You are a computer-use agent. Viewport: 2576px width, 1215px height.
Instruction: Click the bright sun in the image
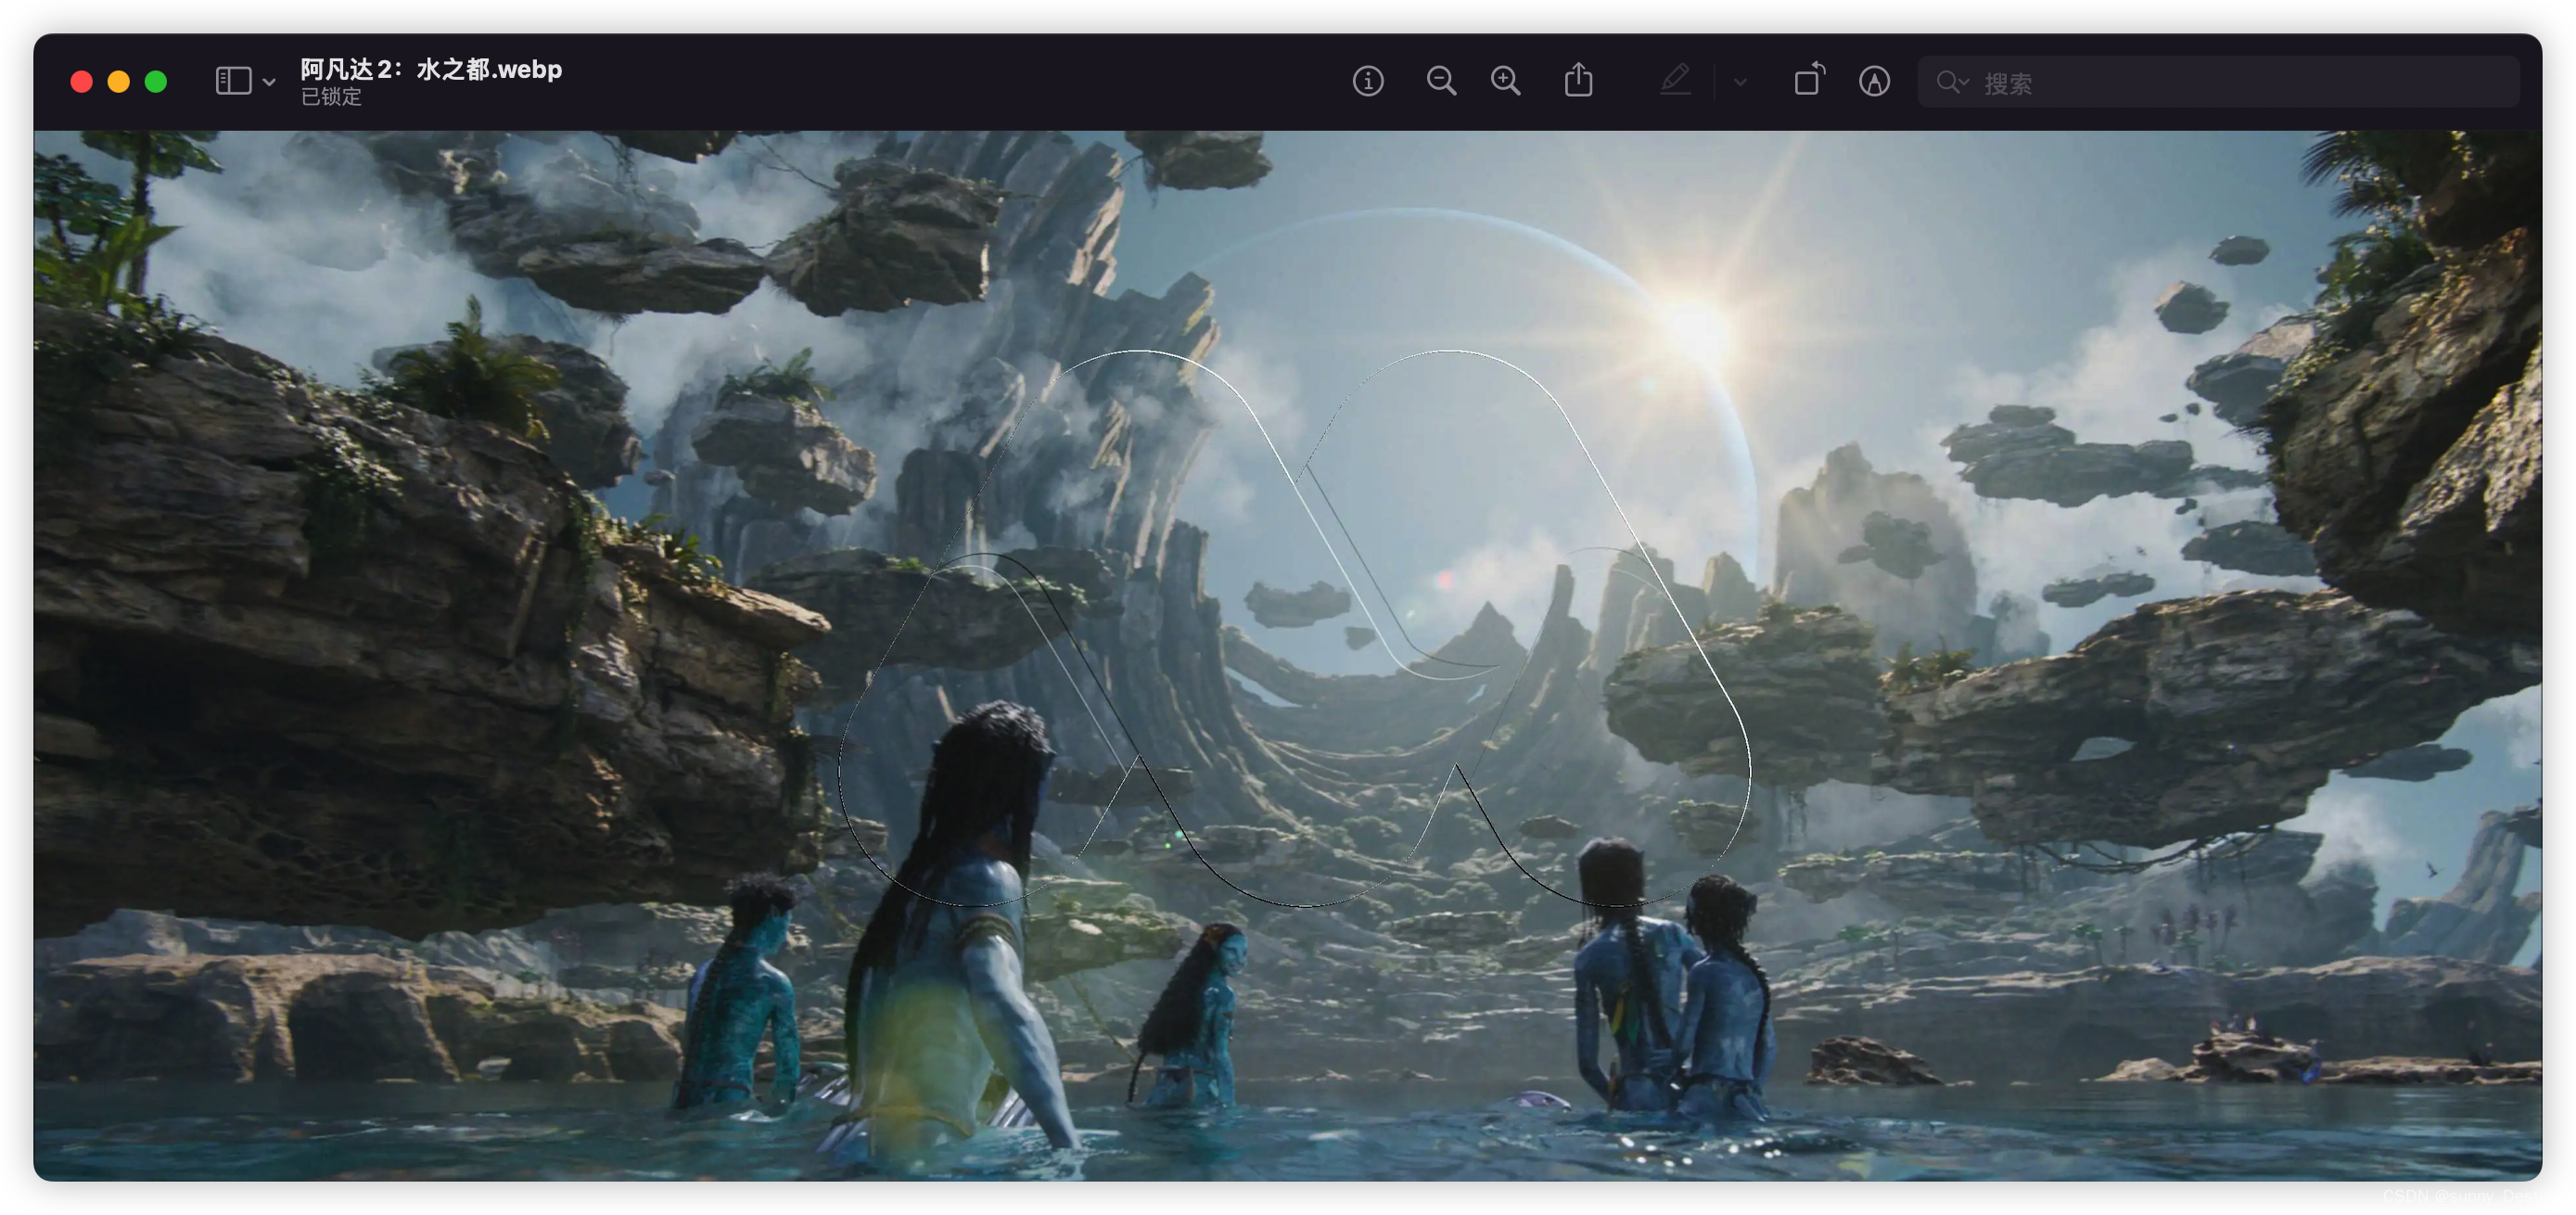[1693, 325]
